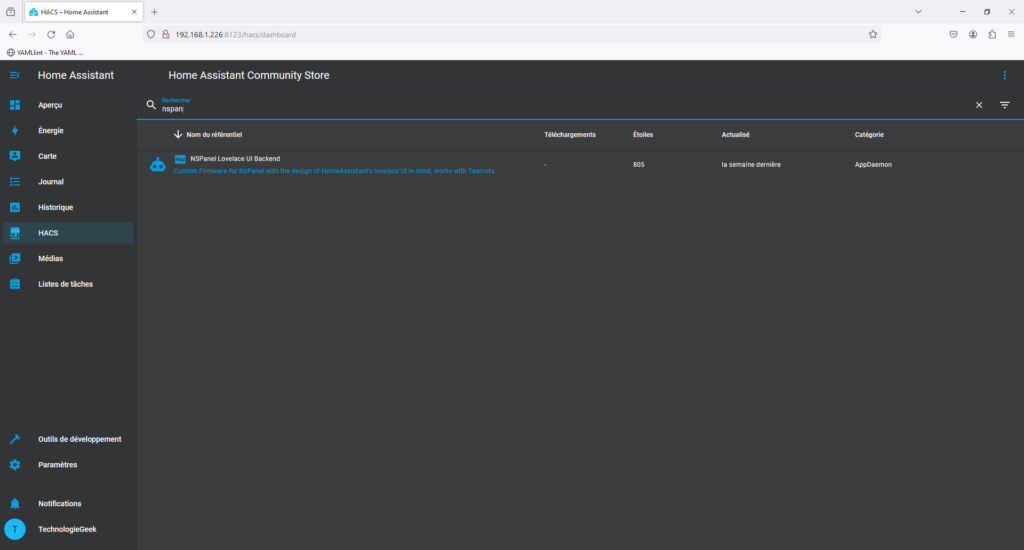Collapse the Home Assistant sidebar menu icon

click(x=14, y=75)
